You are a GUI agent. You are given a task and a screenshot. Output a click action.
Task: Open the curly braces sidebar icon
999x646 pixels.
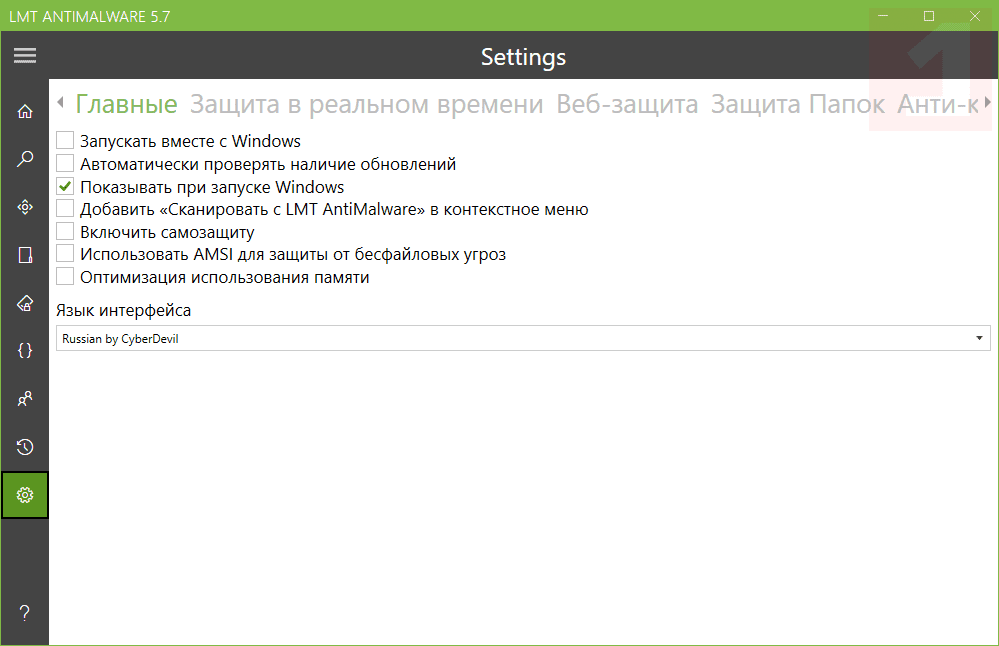[x=25, y=351]
